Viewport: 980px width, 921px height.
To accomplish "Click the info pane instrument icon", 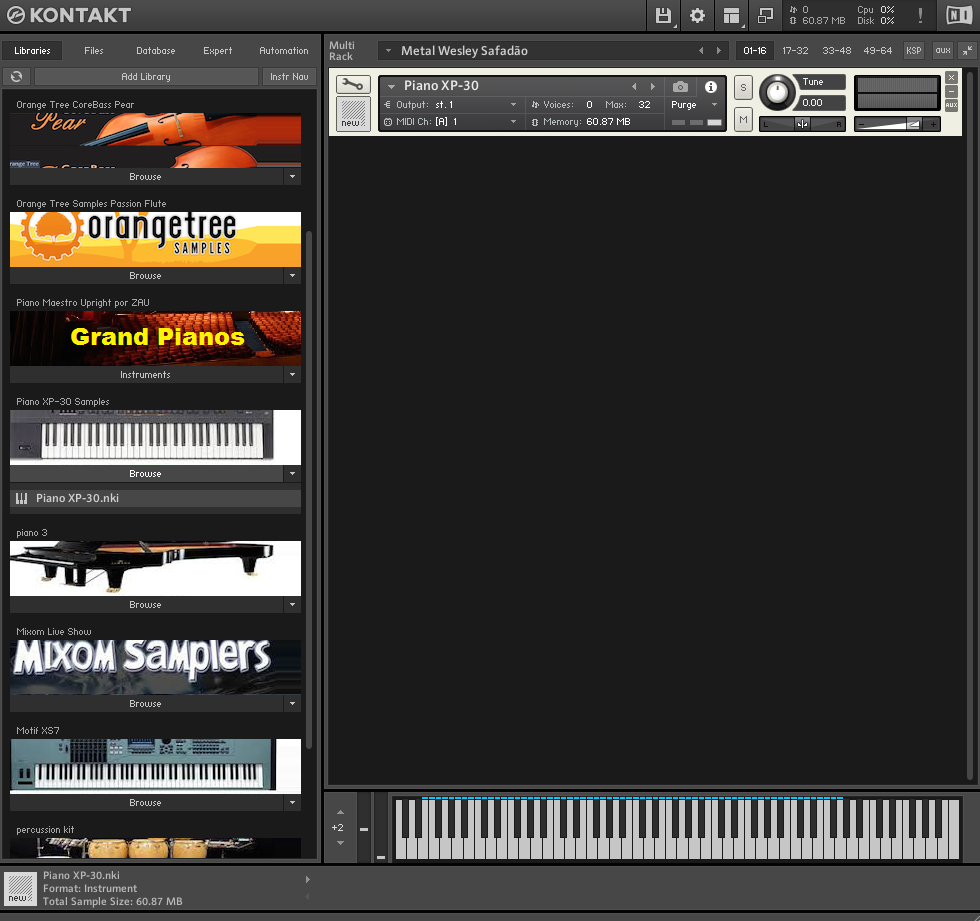I will (21, 888).
